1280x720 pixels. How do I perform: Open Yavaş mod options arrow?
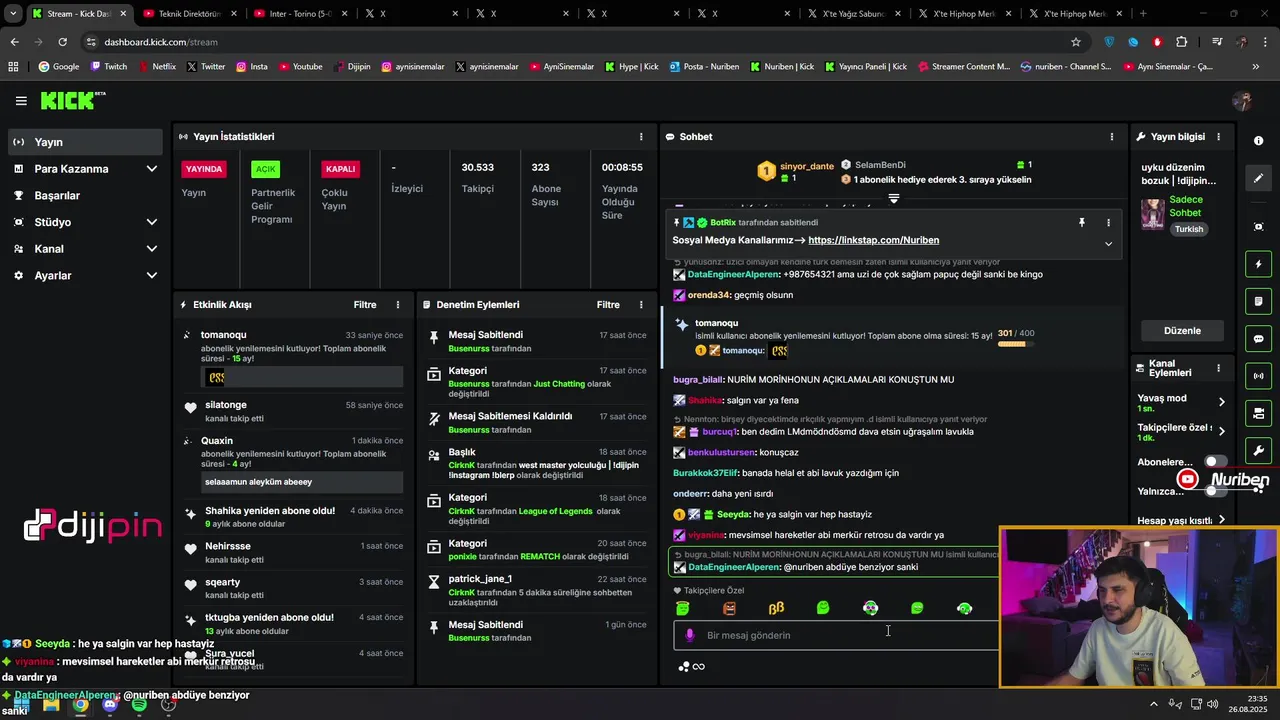(1221, 402)
